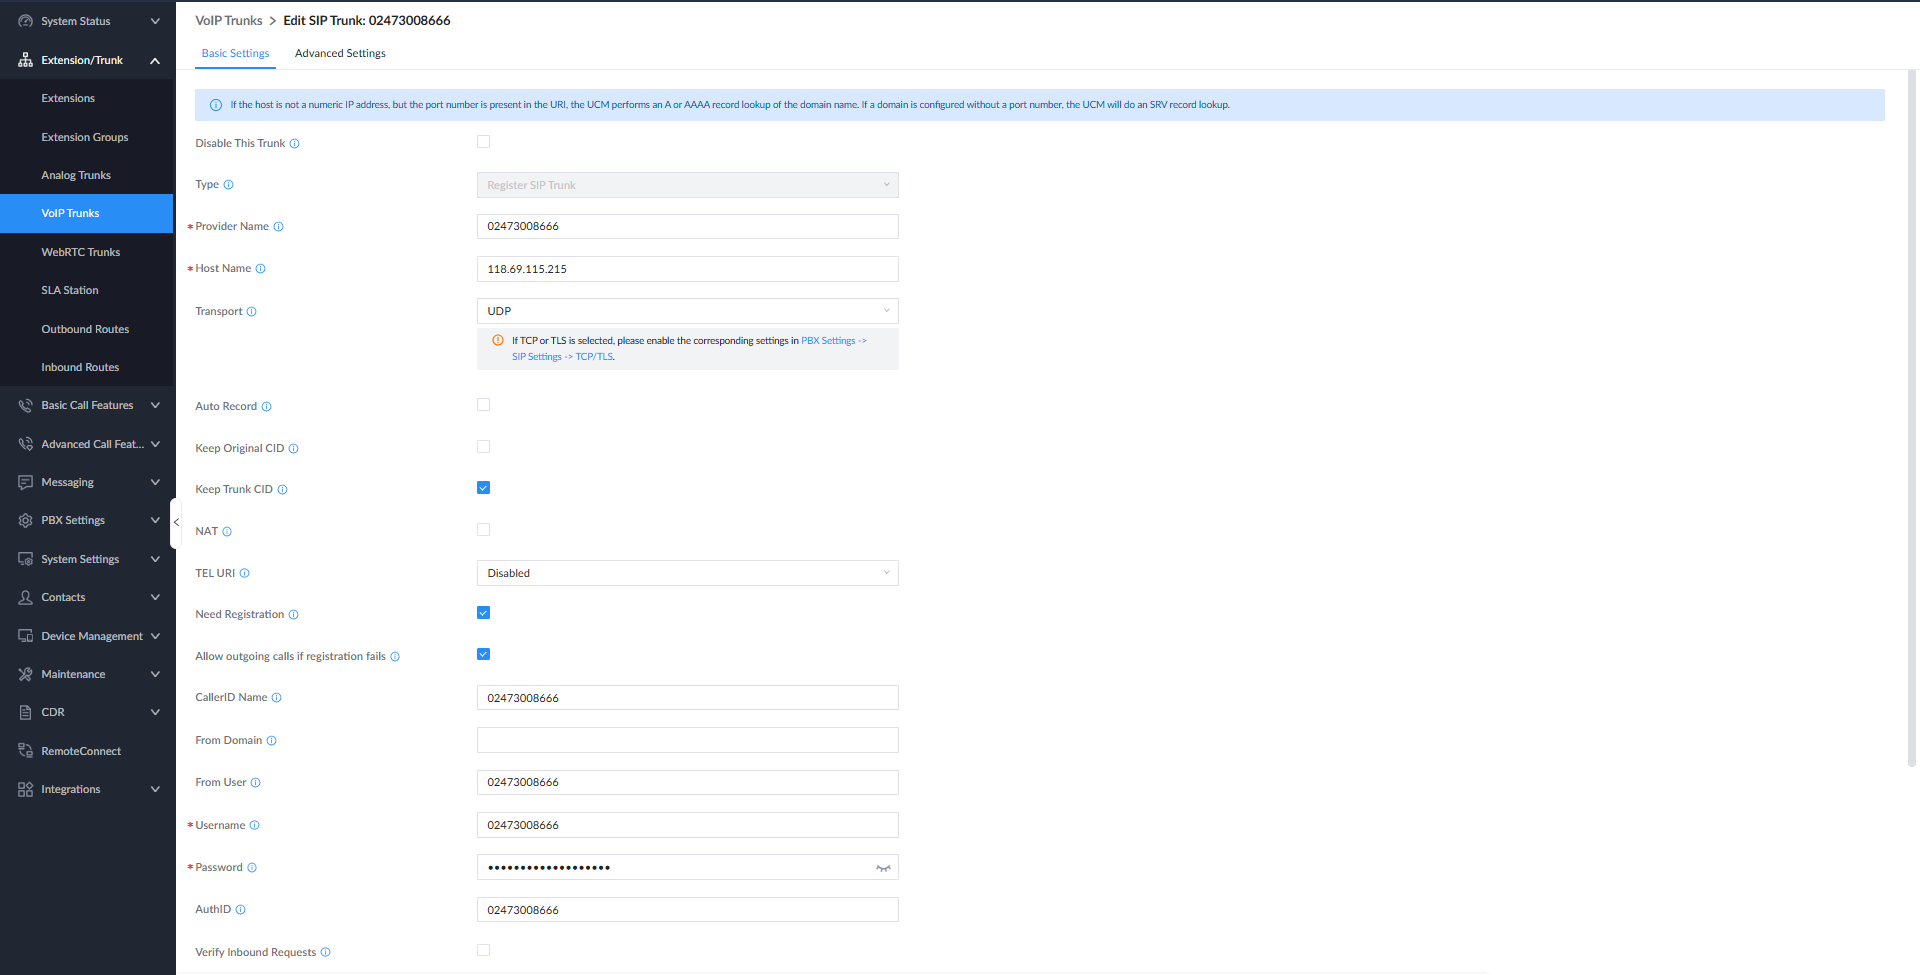Viewport: 1920px width, 975px height.
Task: Collapse the sidebar with the arrow handle
Action: click(176, 522)
